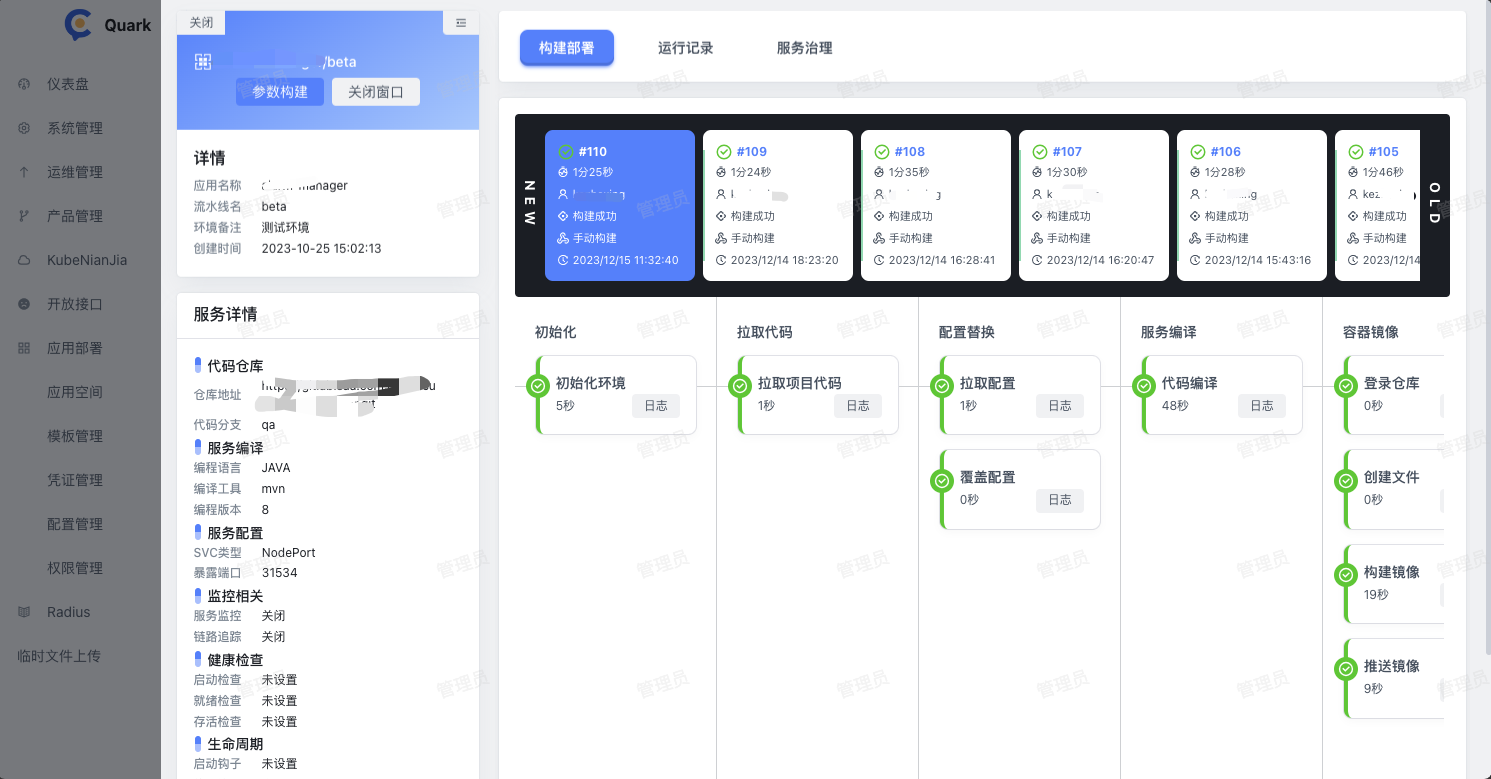Open 仪表盘 dashboard in sidebar

pos(68,84)
